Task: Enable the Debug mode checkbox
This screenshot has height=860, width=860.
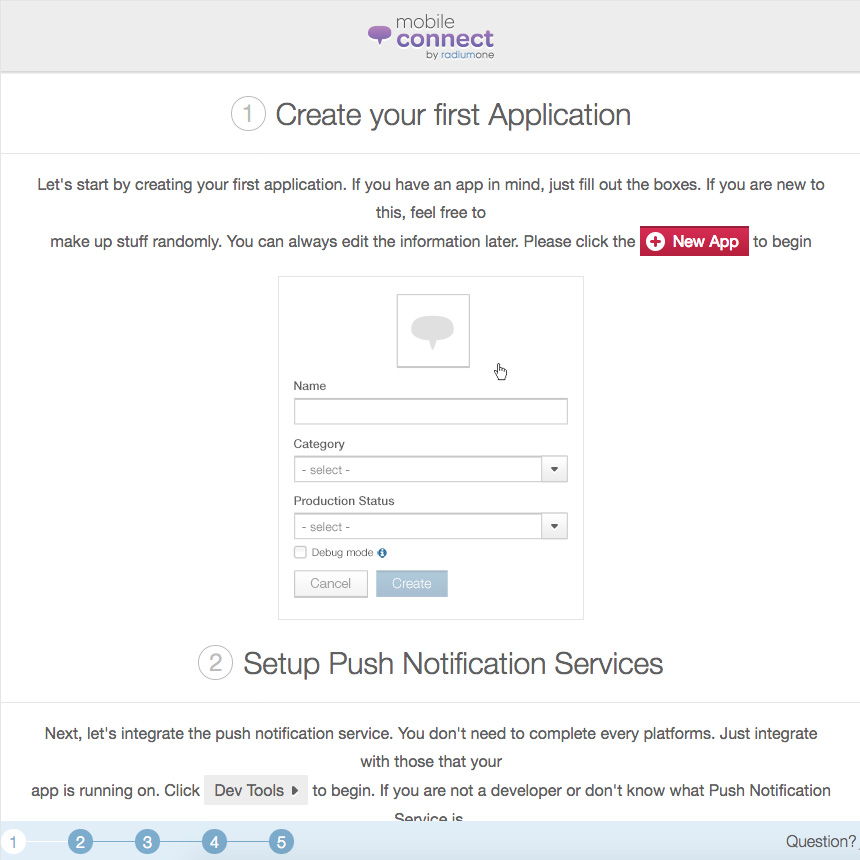Action: pyautogui.click(x=300, y=552)
